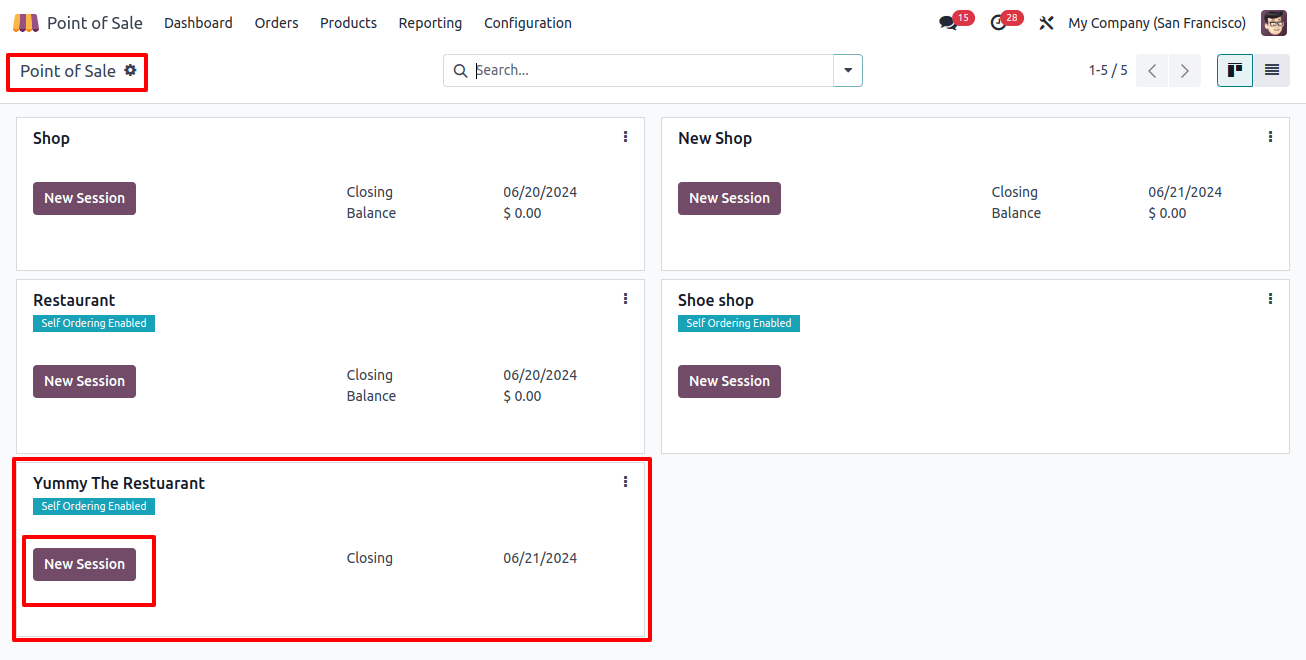1306x660 pixels.
Task: Click the New Shop card title
Action: (715, 138)
